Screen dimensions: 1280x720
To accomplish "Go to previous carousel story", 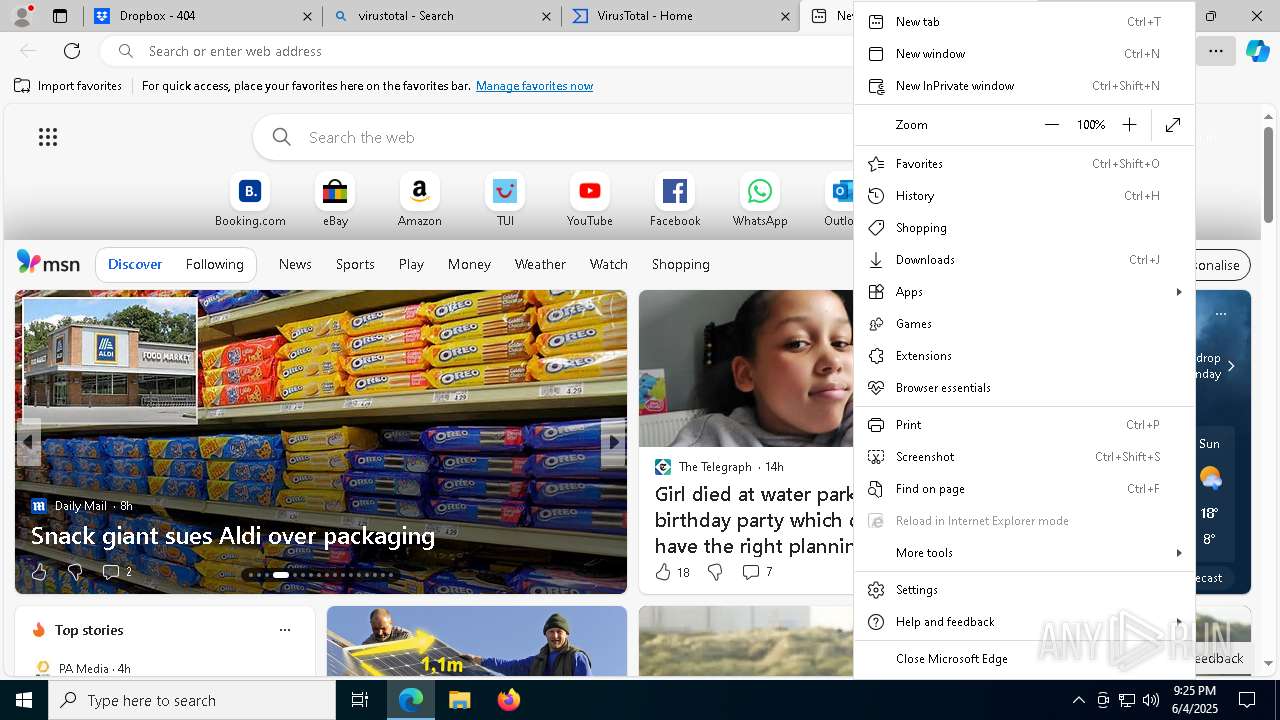I will (x=28, y=441).
